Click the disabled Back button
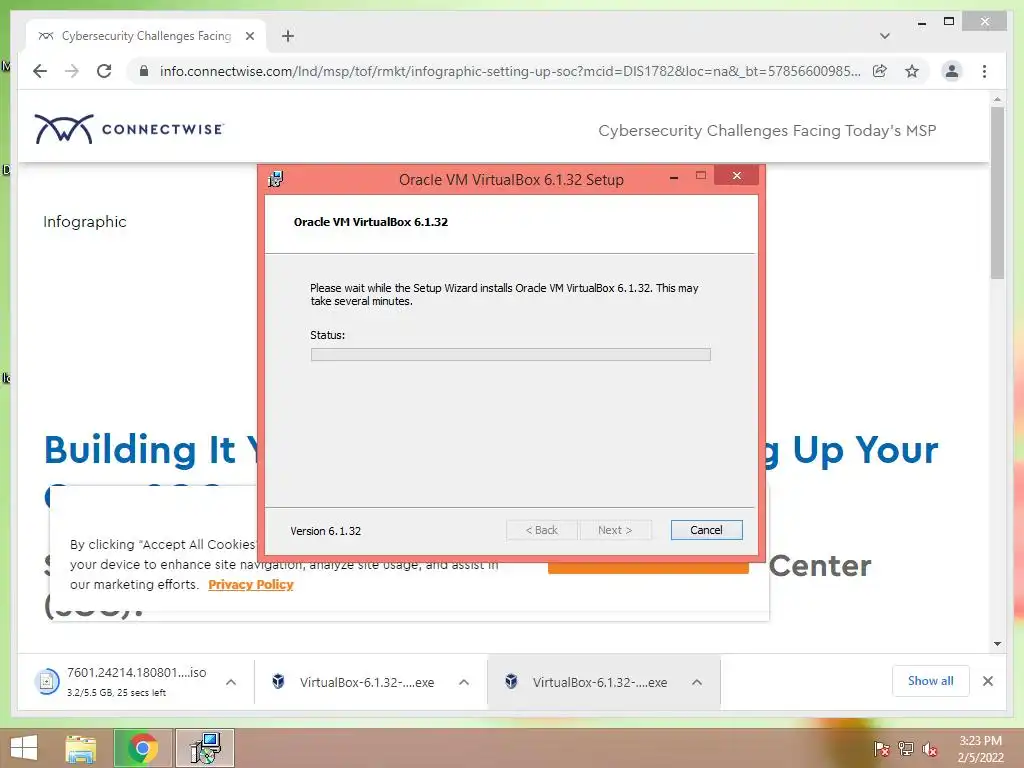 [541, 530]
